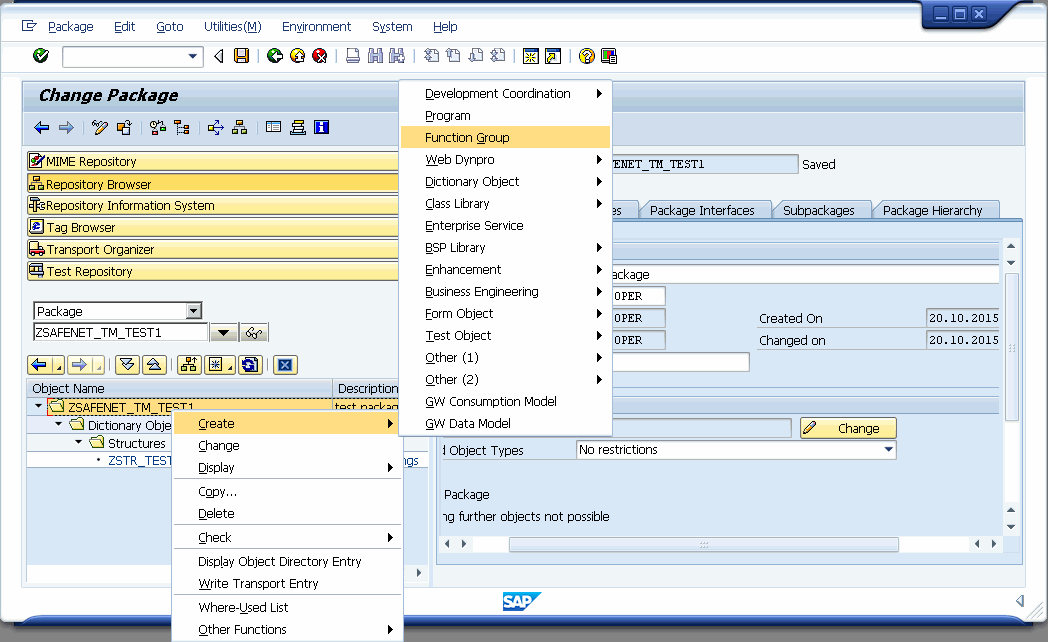This screenshot has height=642, width=1048.
Task: Click Expand All Nodes icon in tree toolbar
Action: point(127,365)
